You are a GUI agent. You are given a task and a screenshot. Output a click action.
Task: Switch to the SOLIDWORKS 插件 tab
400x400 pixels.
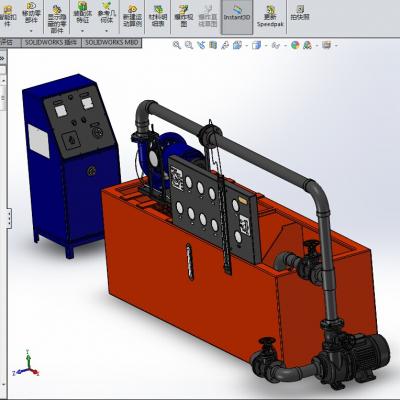[51, 43]
